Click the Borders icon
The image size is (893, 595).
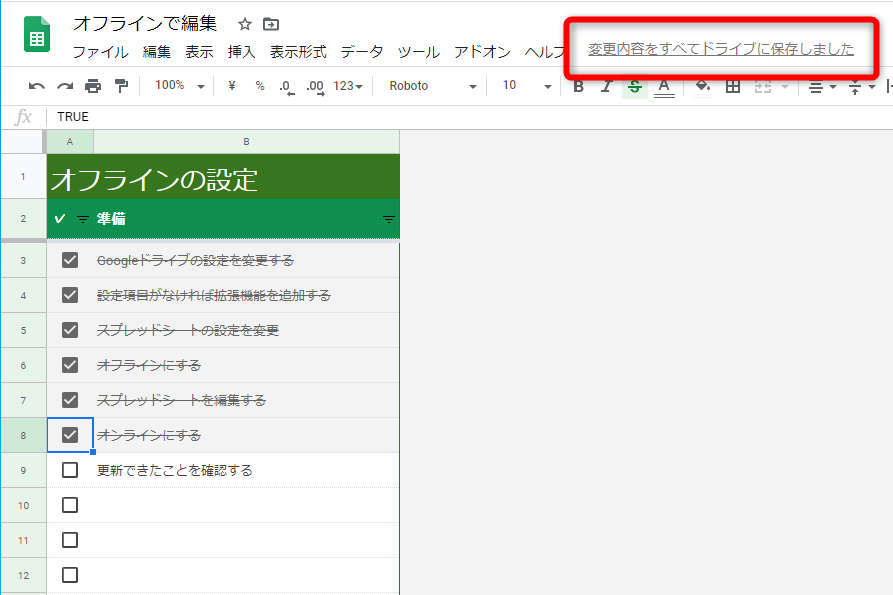click(x=733, y=87)
